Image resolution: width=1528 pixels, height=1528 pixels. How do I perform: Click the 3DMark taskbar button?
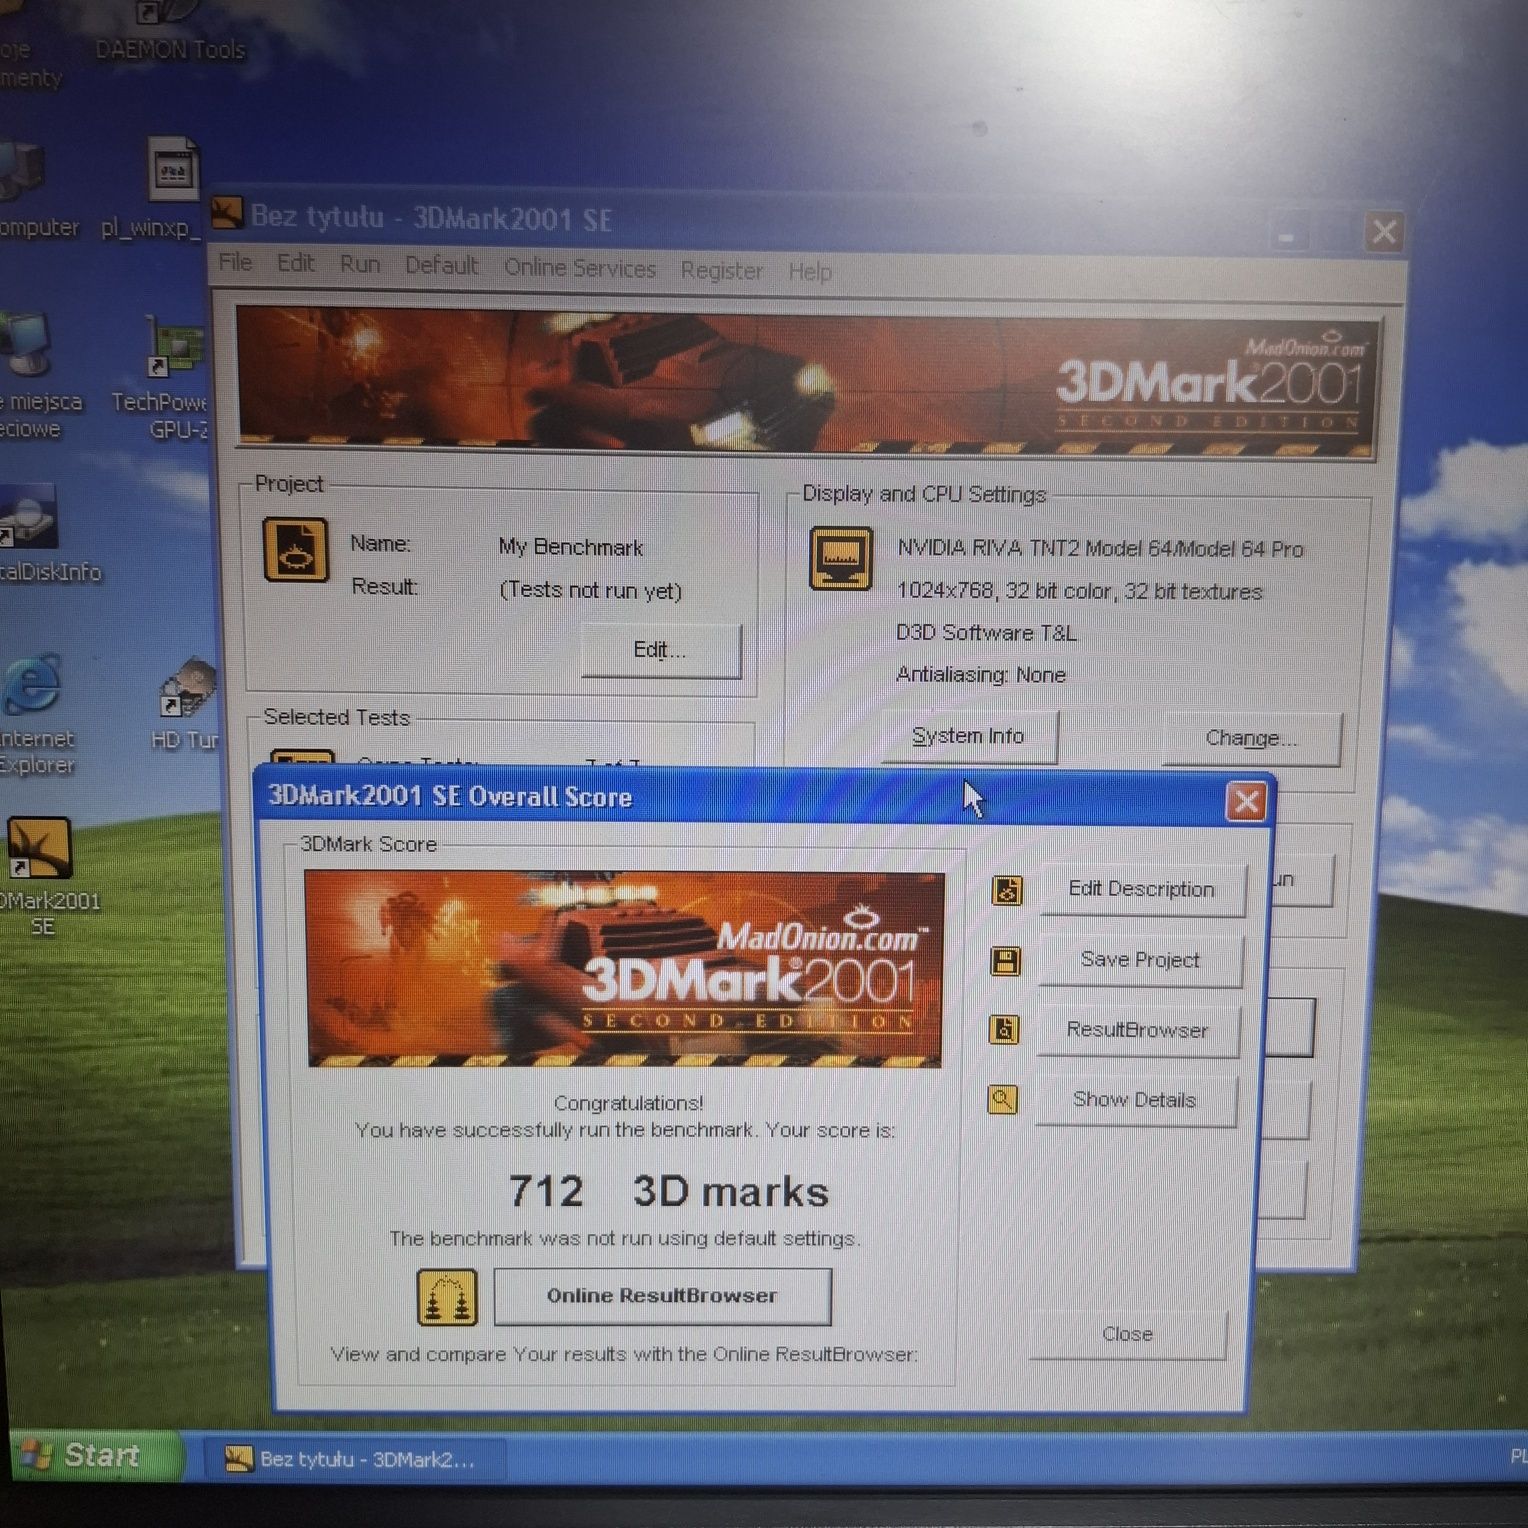[x=356, y=1460]
